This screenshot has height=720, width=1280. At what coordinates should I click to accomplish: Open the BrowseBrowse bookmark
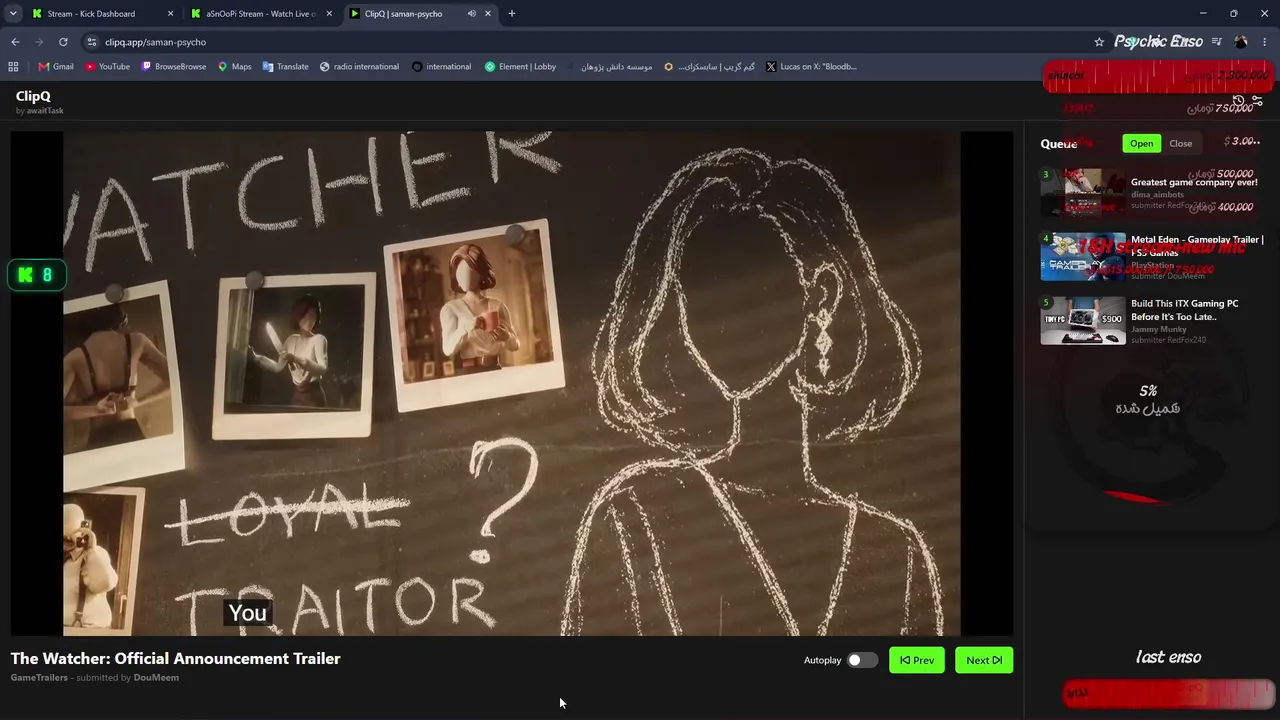point(174,67)
